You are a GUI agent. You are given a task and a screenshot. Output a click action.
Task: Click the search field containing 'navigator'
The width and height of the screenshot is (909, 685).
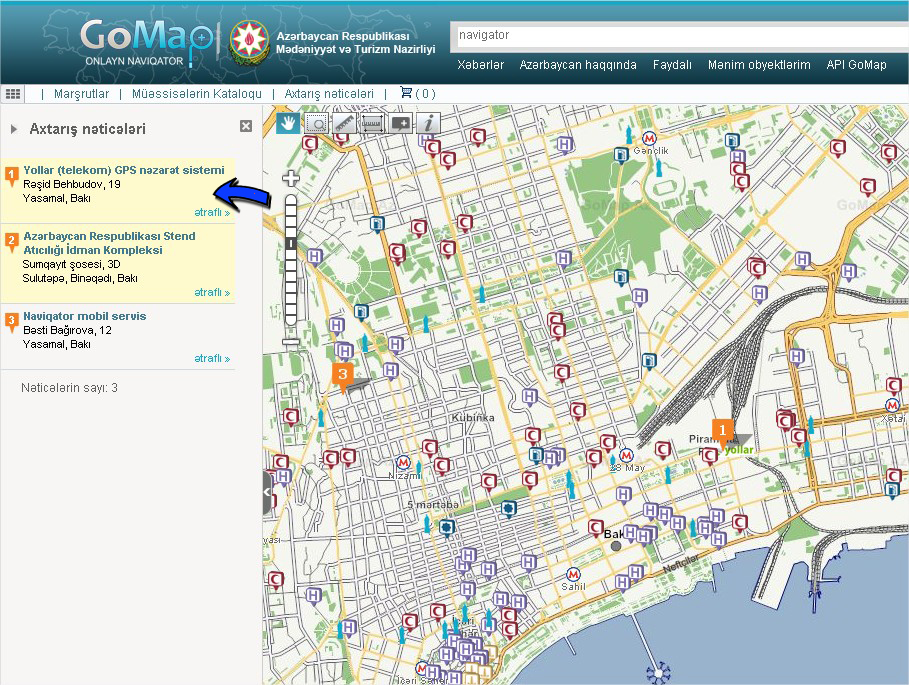[x=680, y=36]
